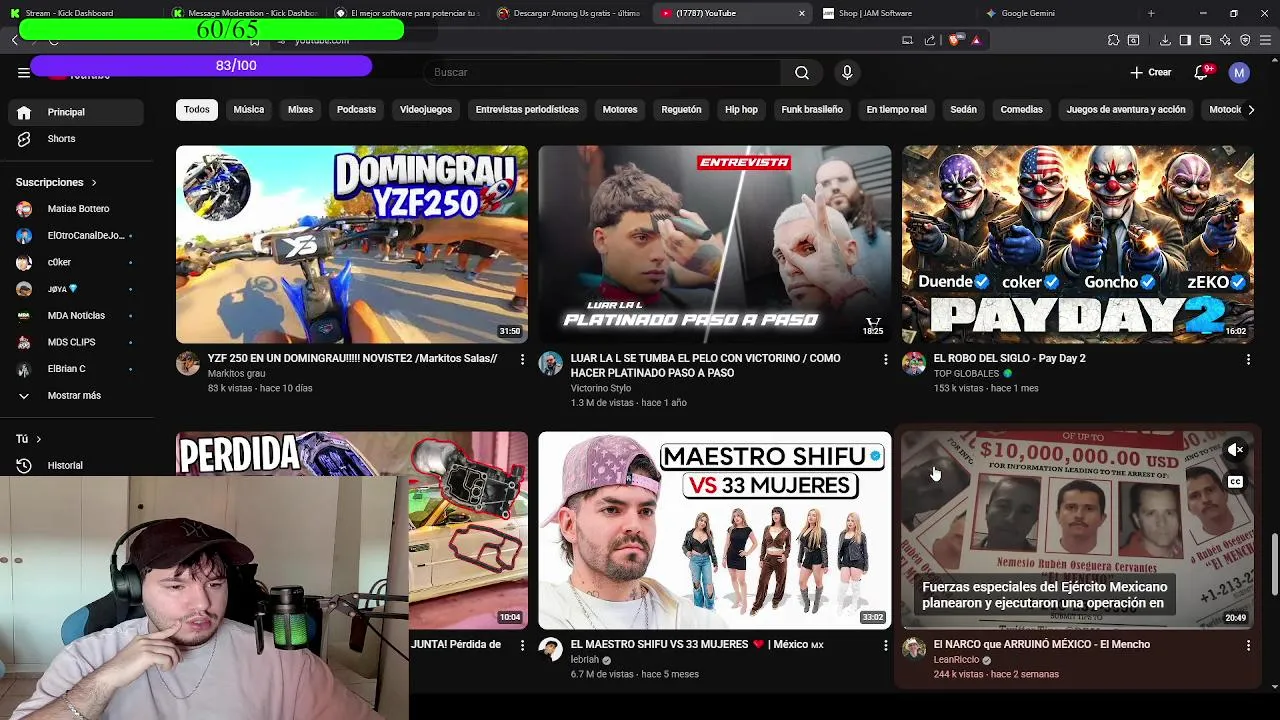
Task: Toggle captions on El Mencho preview
Action: [1236, 482]
